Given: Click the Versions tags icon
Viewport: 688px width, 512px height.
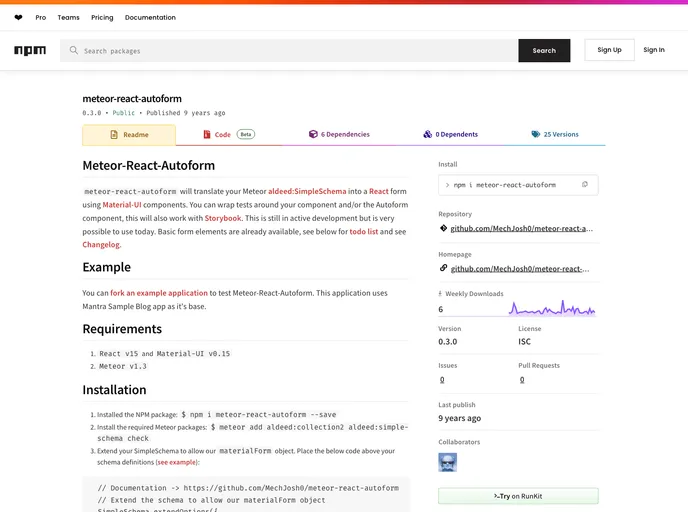Looking at the screenshot, I should [x=536, y=134].
